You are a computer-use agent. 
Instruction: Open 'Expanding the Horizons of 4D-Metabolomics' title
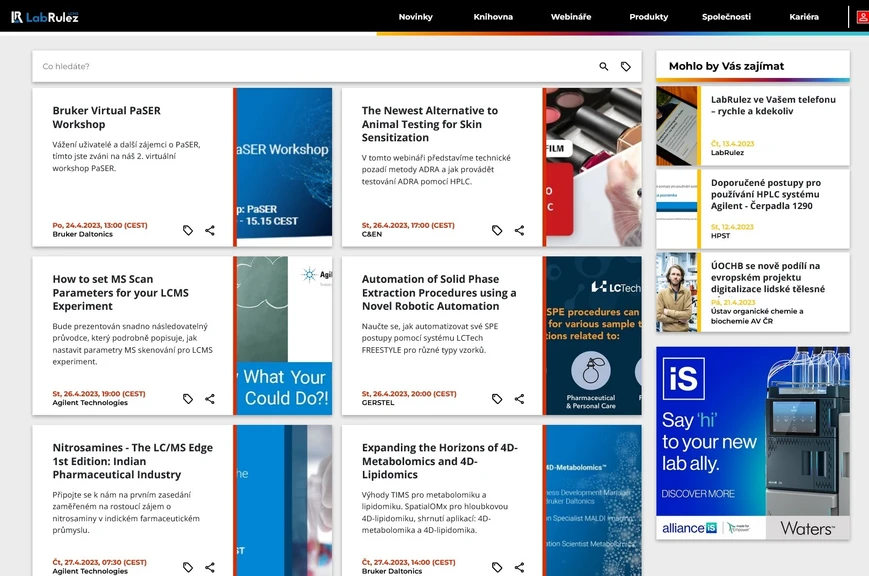tap(439, 461)
